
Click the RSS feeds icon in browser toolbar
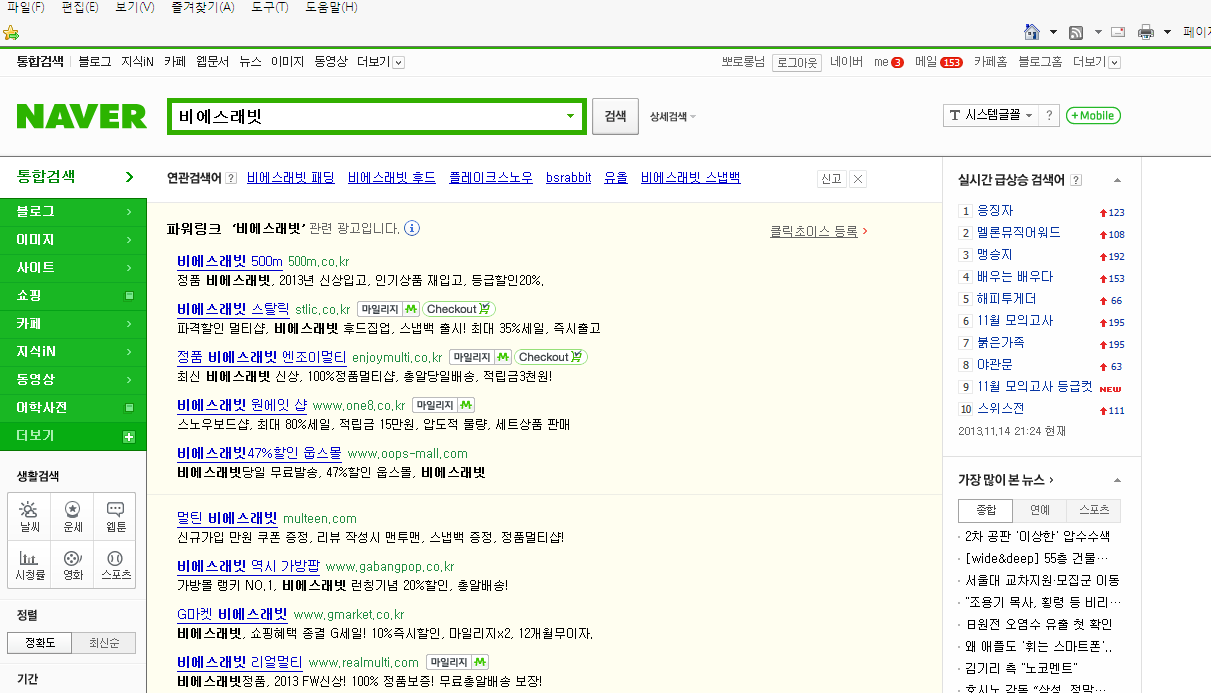1076,32
